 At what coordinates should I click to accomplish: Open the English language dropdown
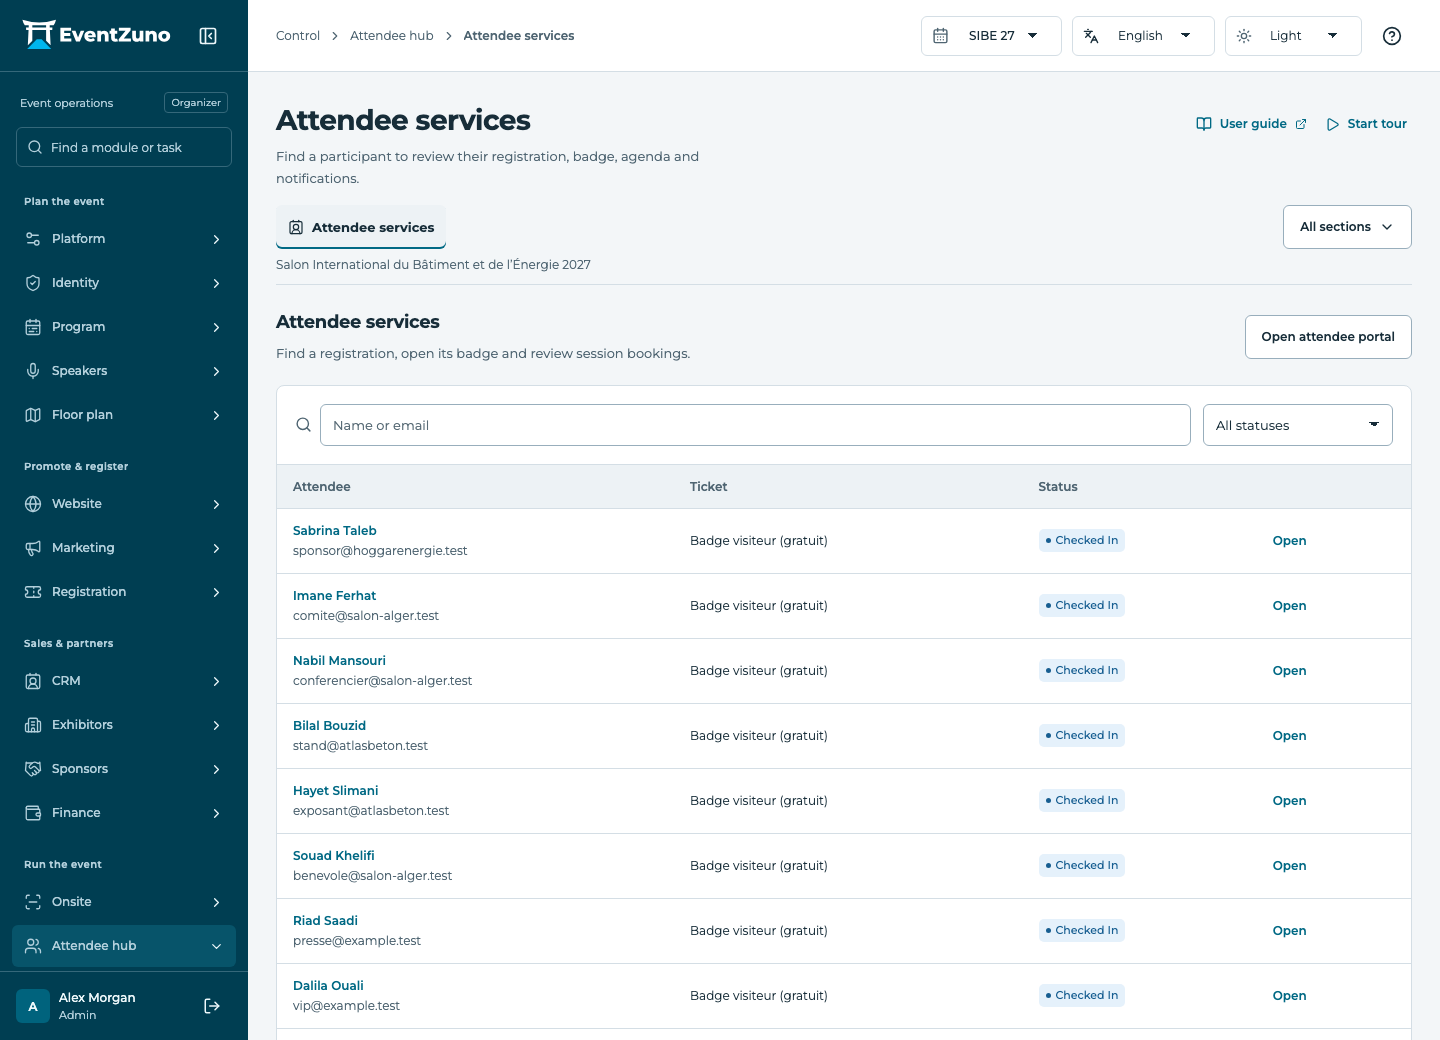pos(1143,36)
